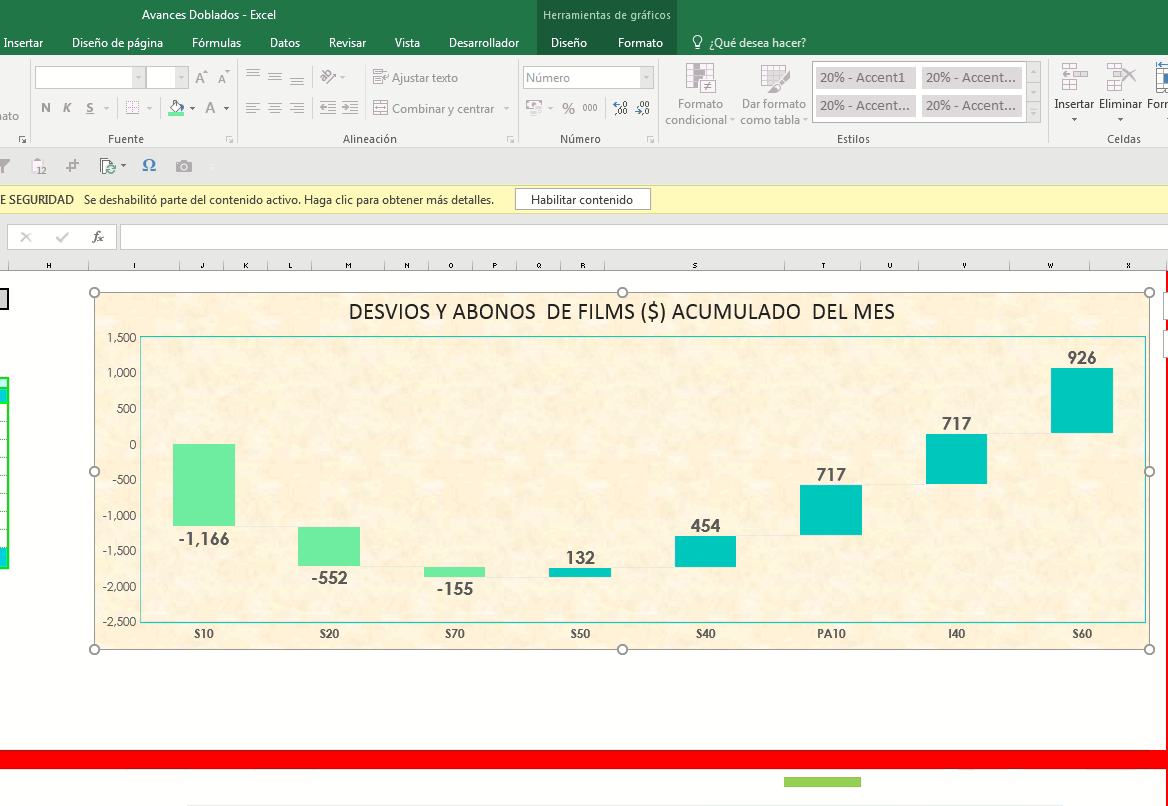Image resolution: width=1168 pixels, height=806 pixels.
Task: Click the Habilitar contenido button
Action: (582, 200)
